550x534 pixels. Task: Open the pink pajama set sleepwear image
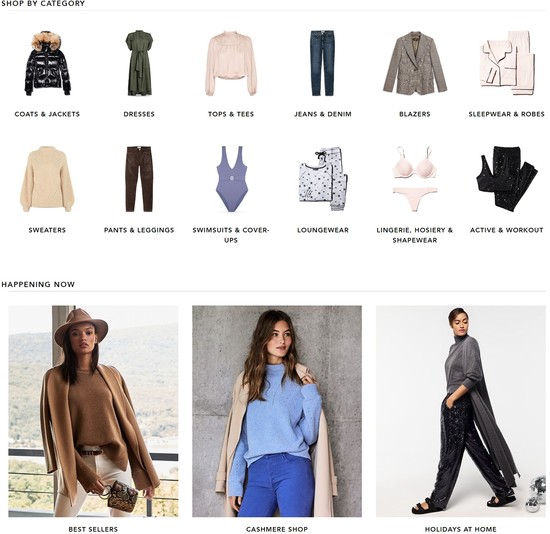507,63
